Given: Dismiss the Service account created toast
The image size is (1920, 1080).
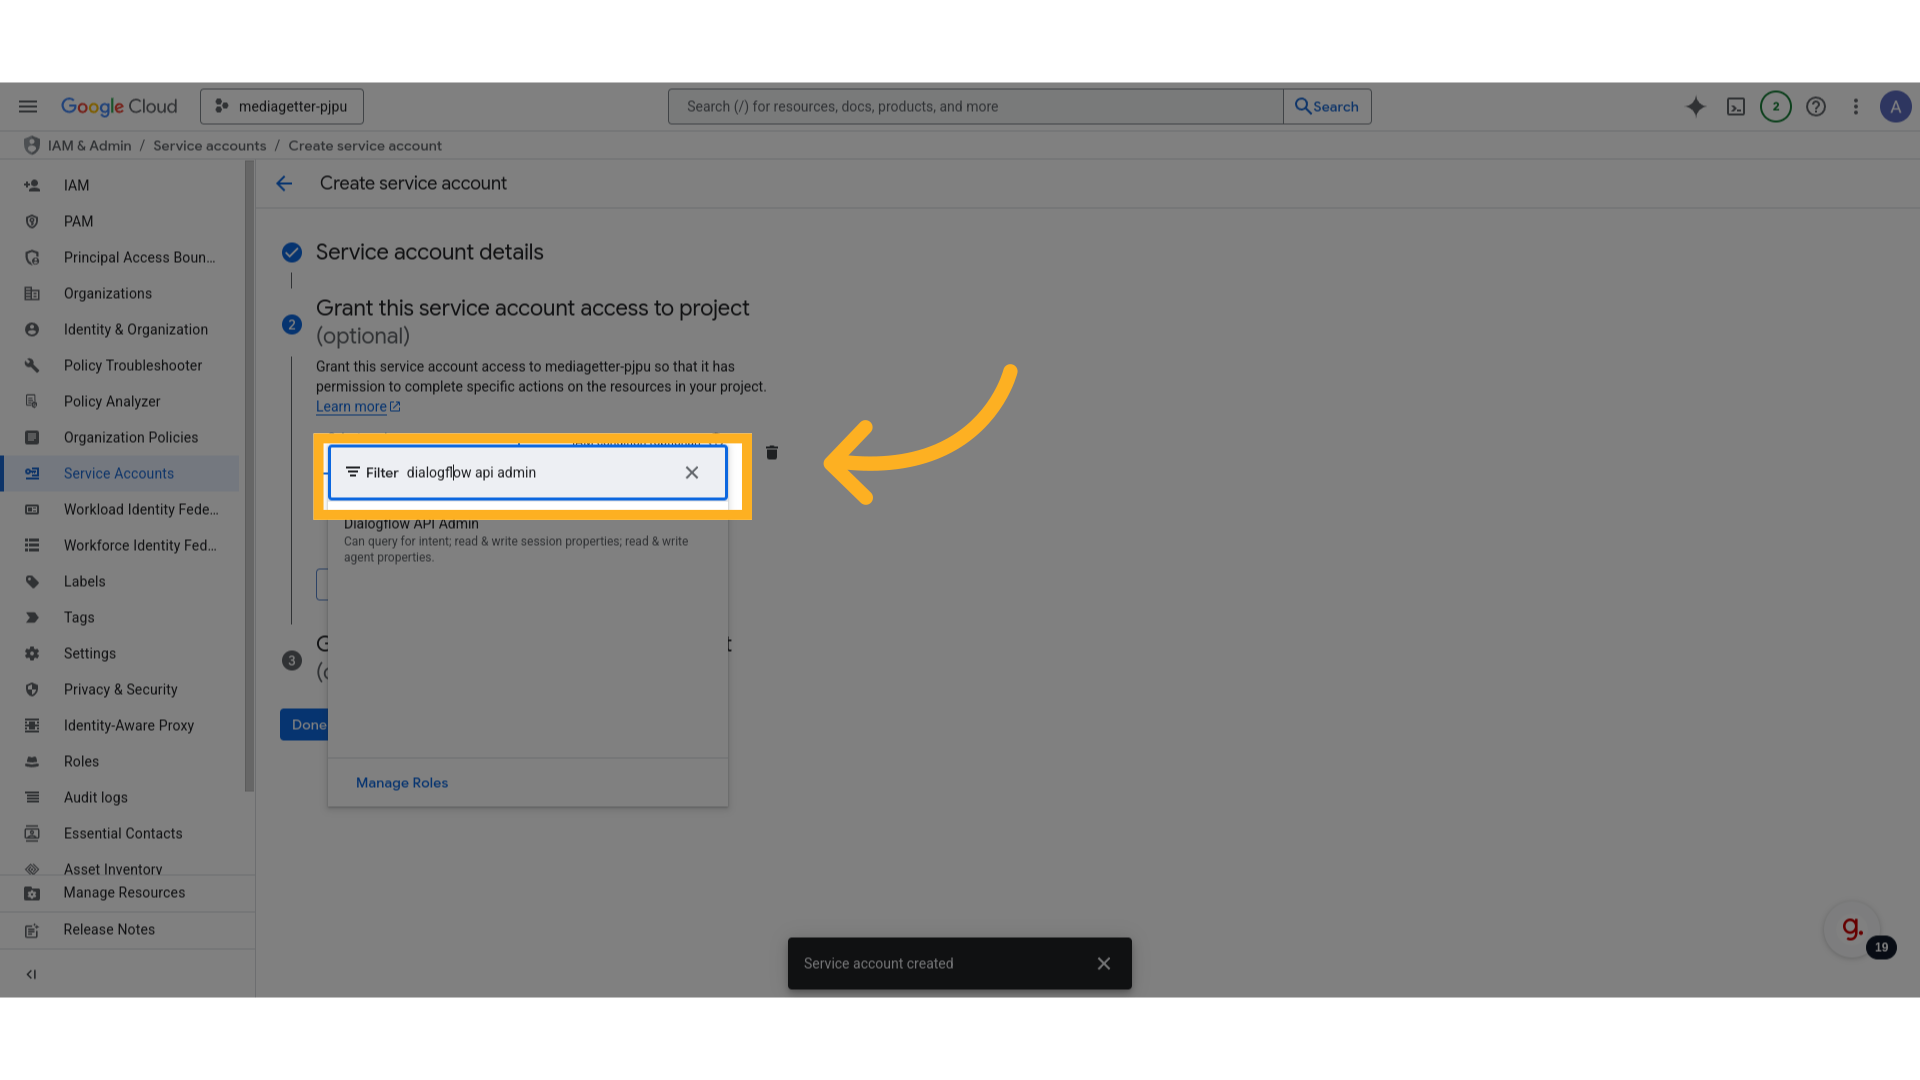Looking at the screenshot, I should pos(1104,963).
